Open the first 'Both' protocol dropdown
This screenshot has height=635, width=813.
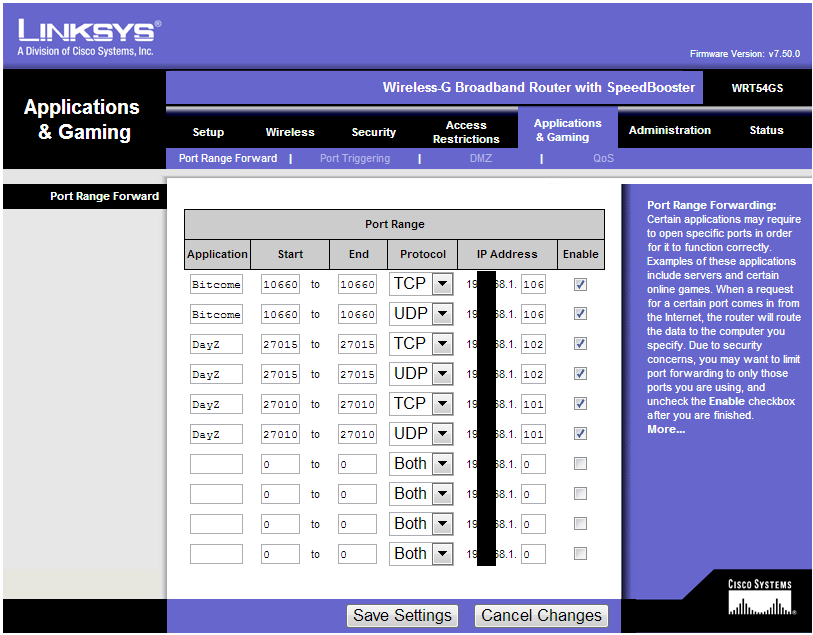421,463
